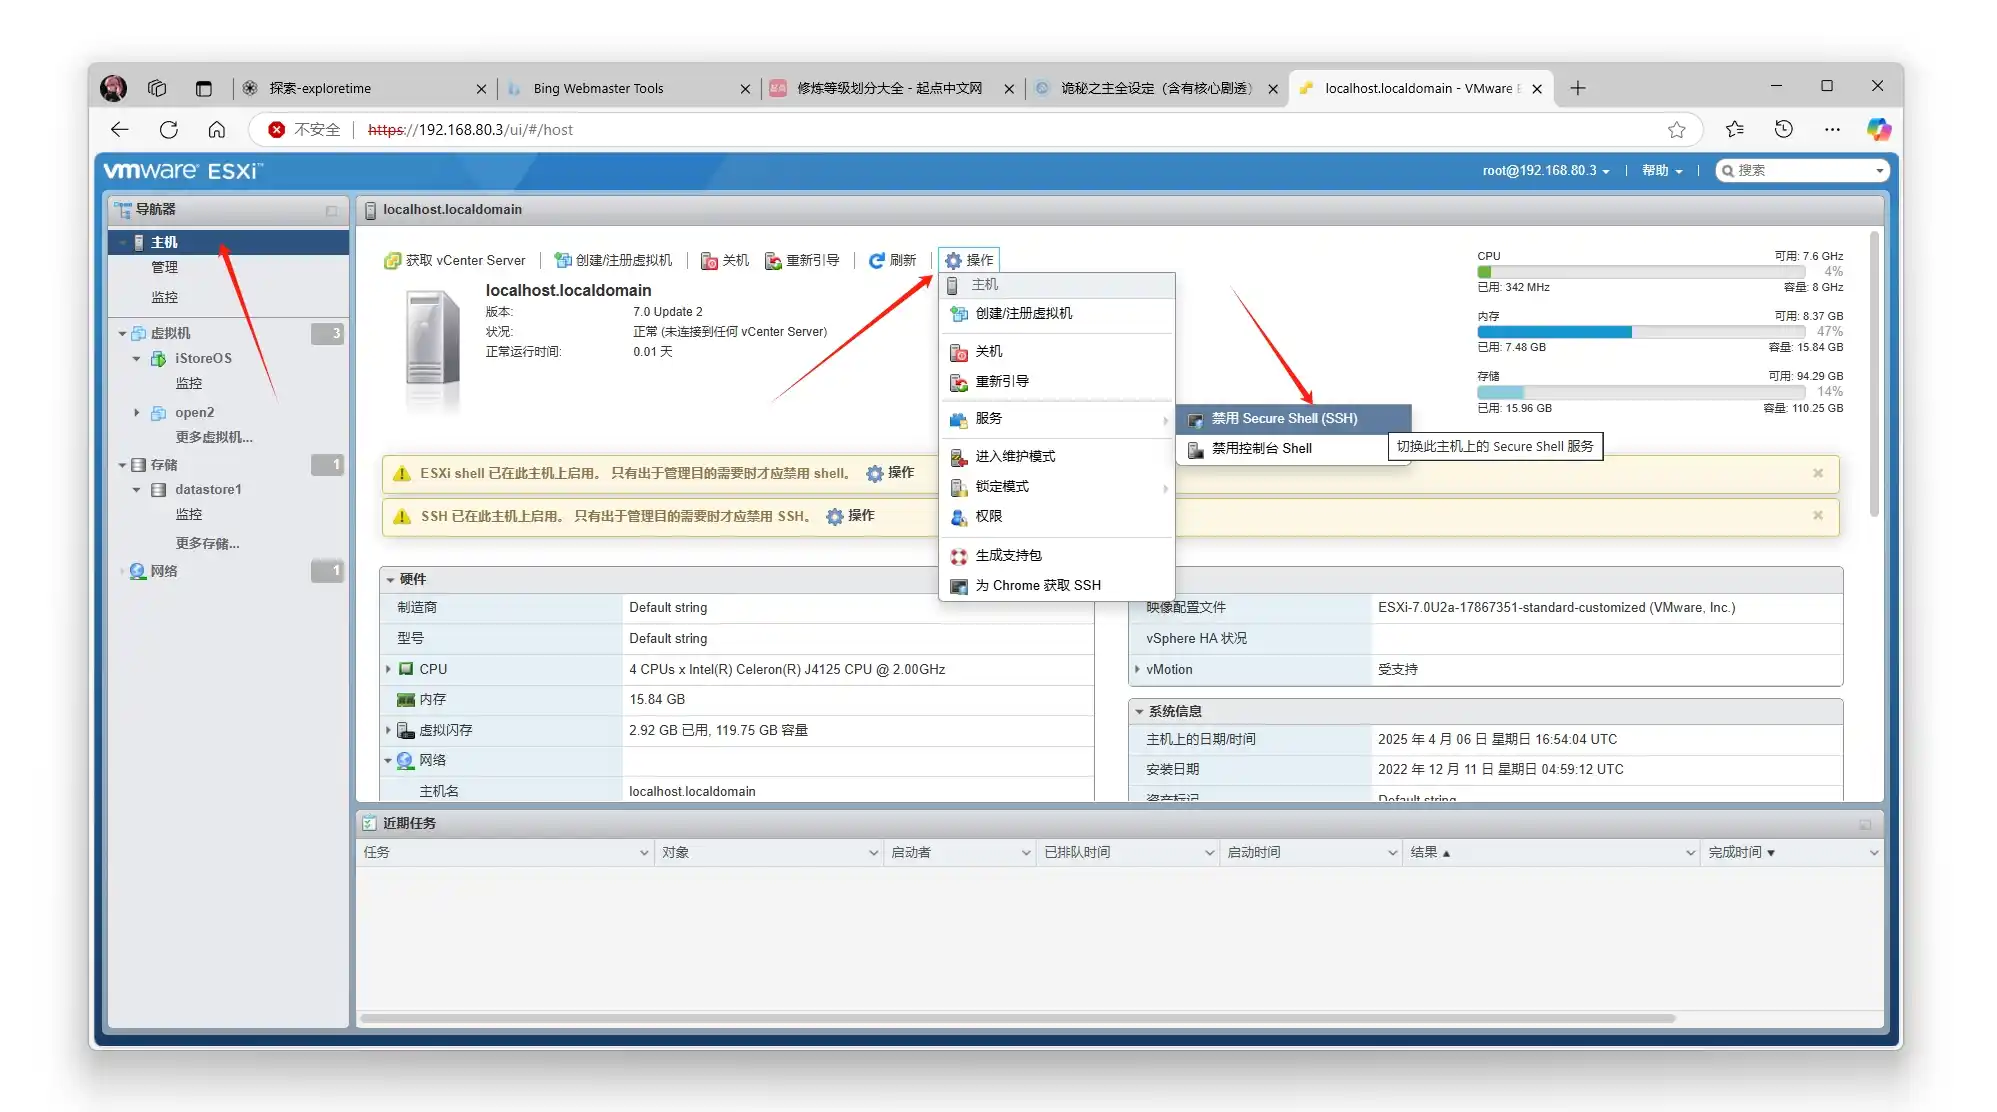Collapse the 硬件 panel section
Image resolution: width=1997 pixels, height=1112 pixels.
click(391, 579)
